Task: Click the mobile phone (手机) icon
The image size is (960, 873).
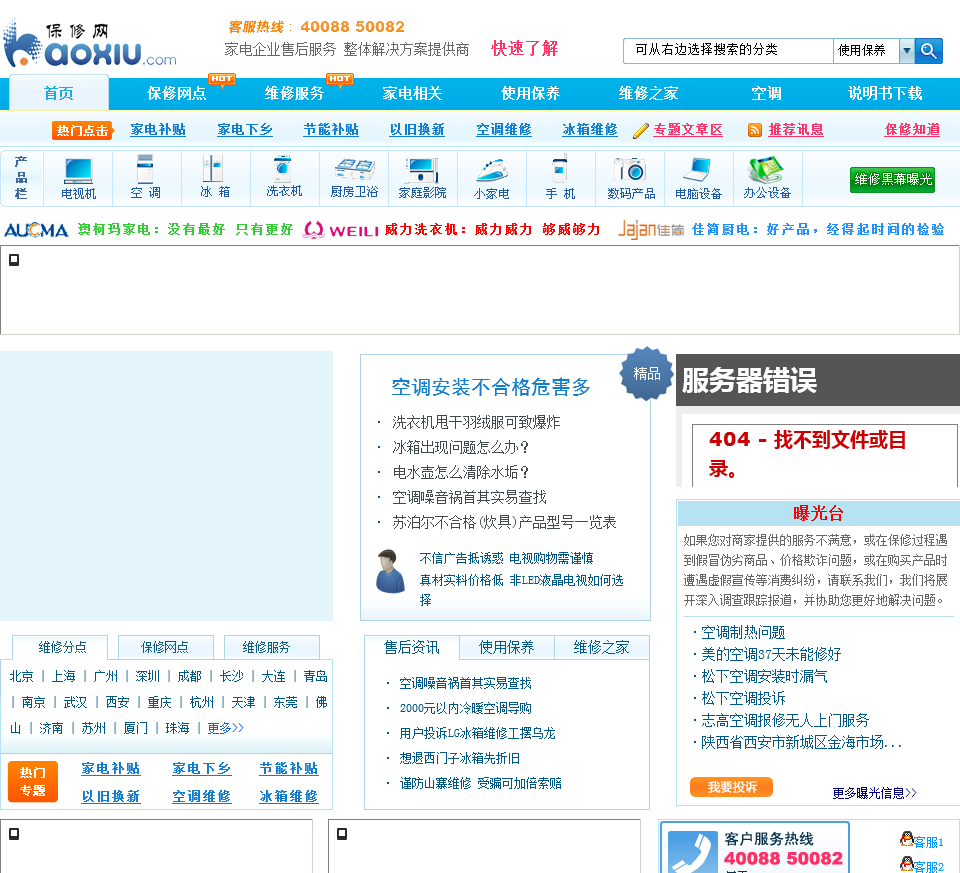Action: point(560,169)
